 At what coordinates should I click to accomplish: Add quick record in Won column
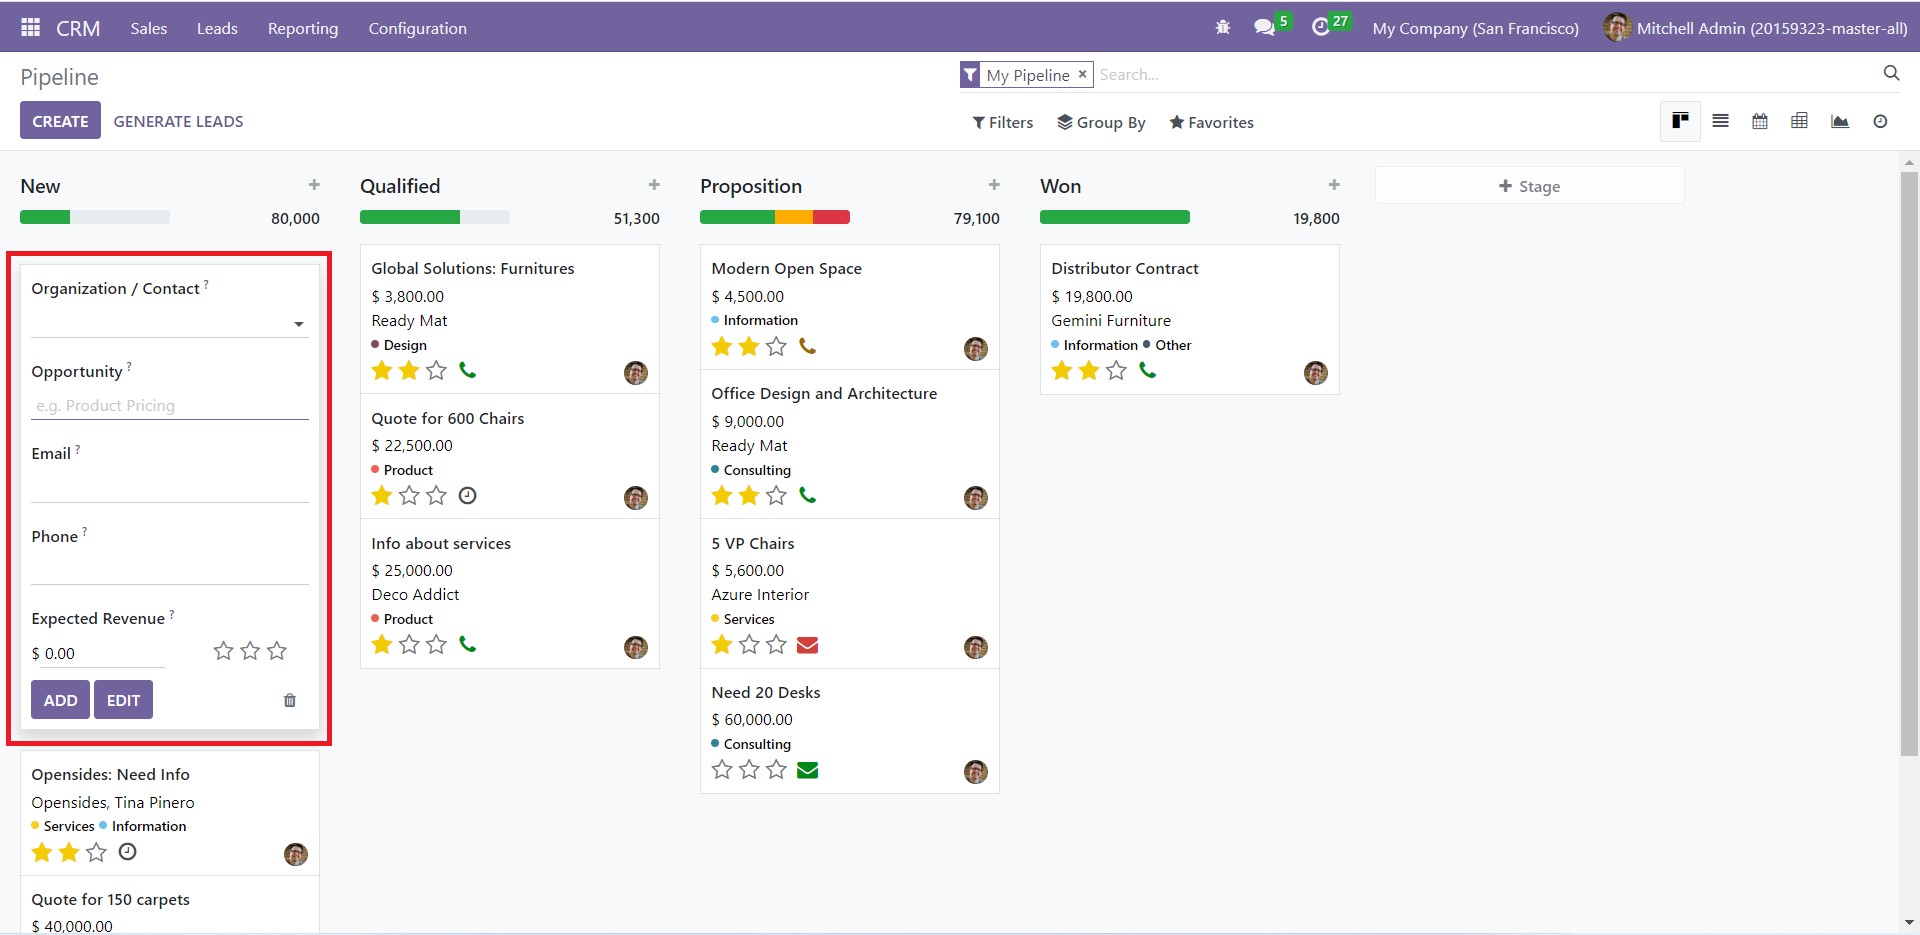tap(1334, 185)
